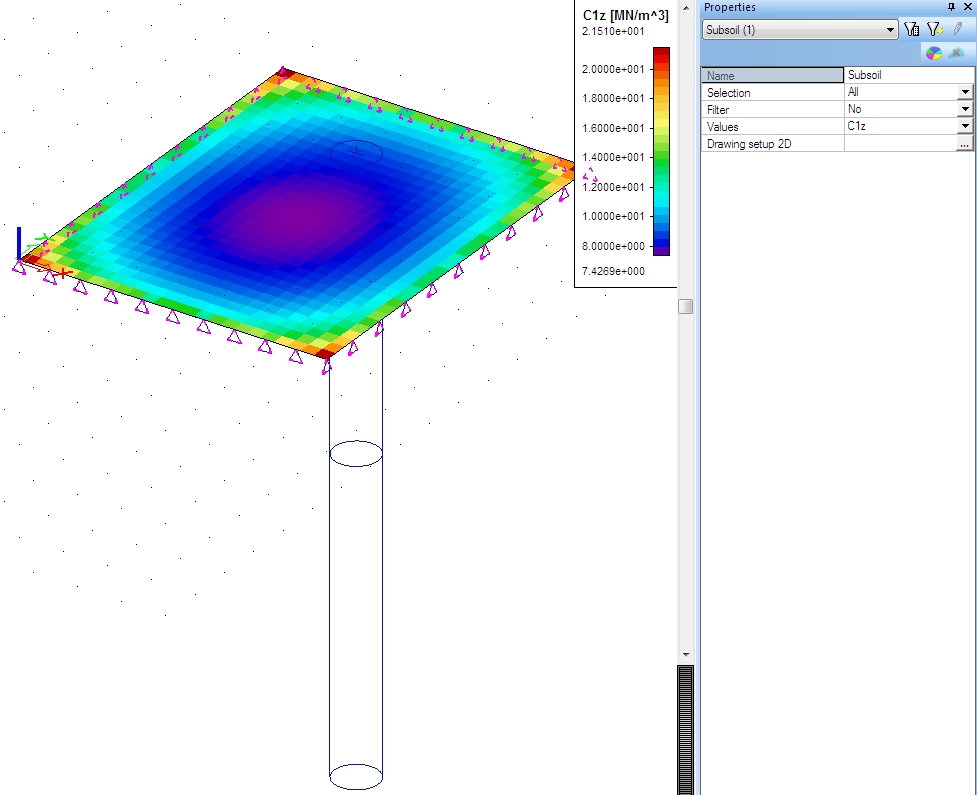Click the first filter icon beside Subsoil dropdown

coord(912,30)
